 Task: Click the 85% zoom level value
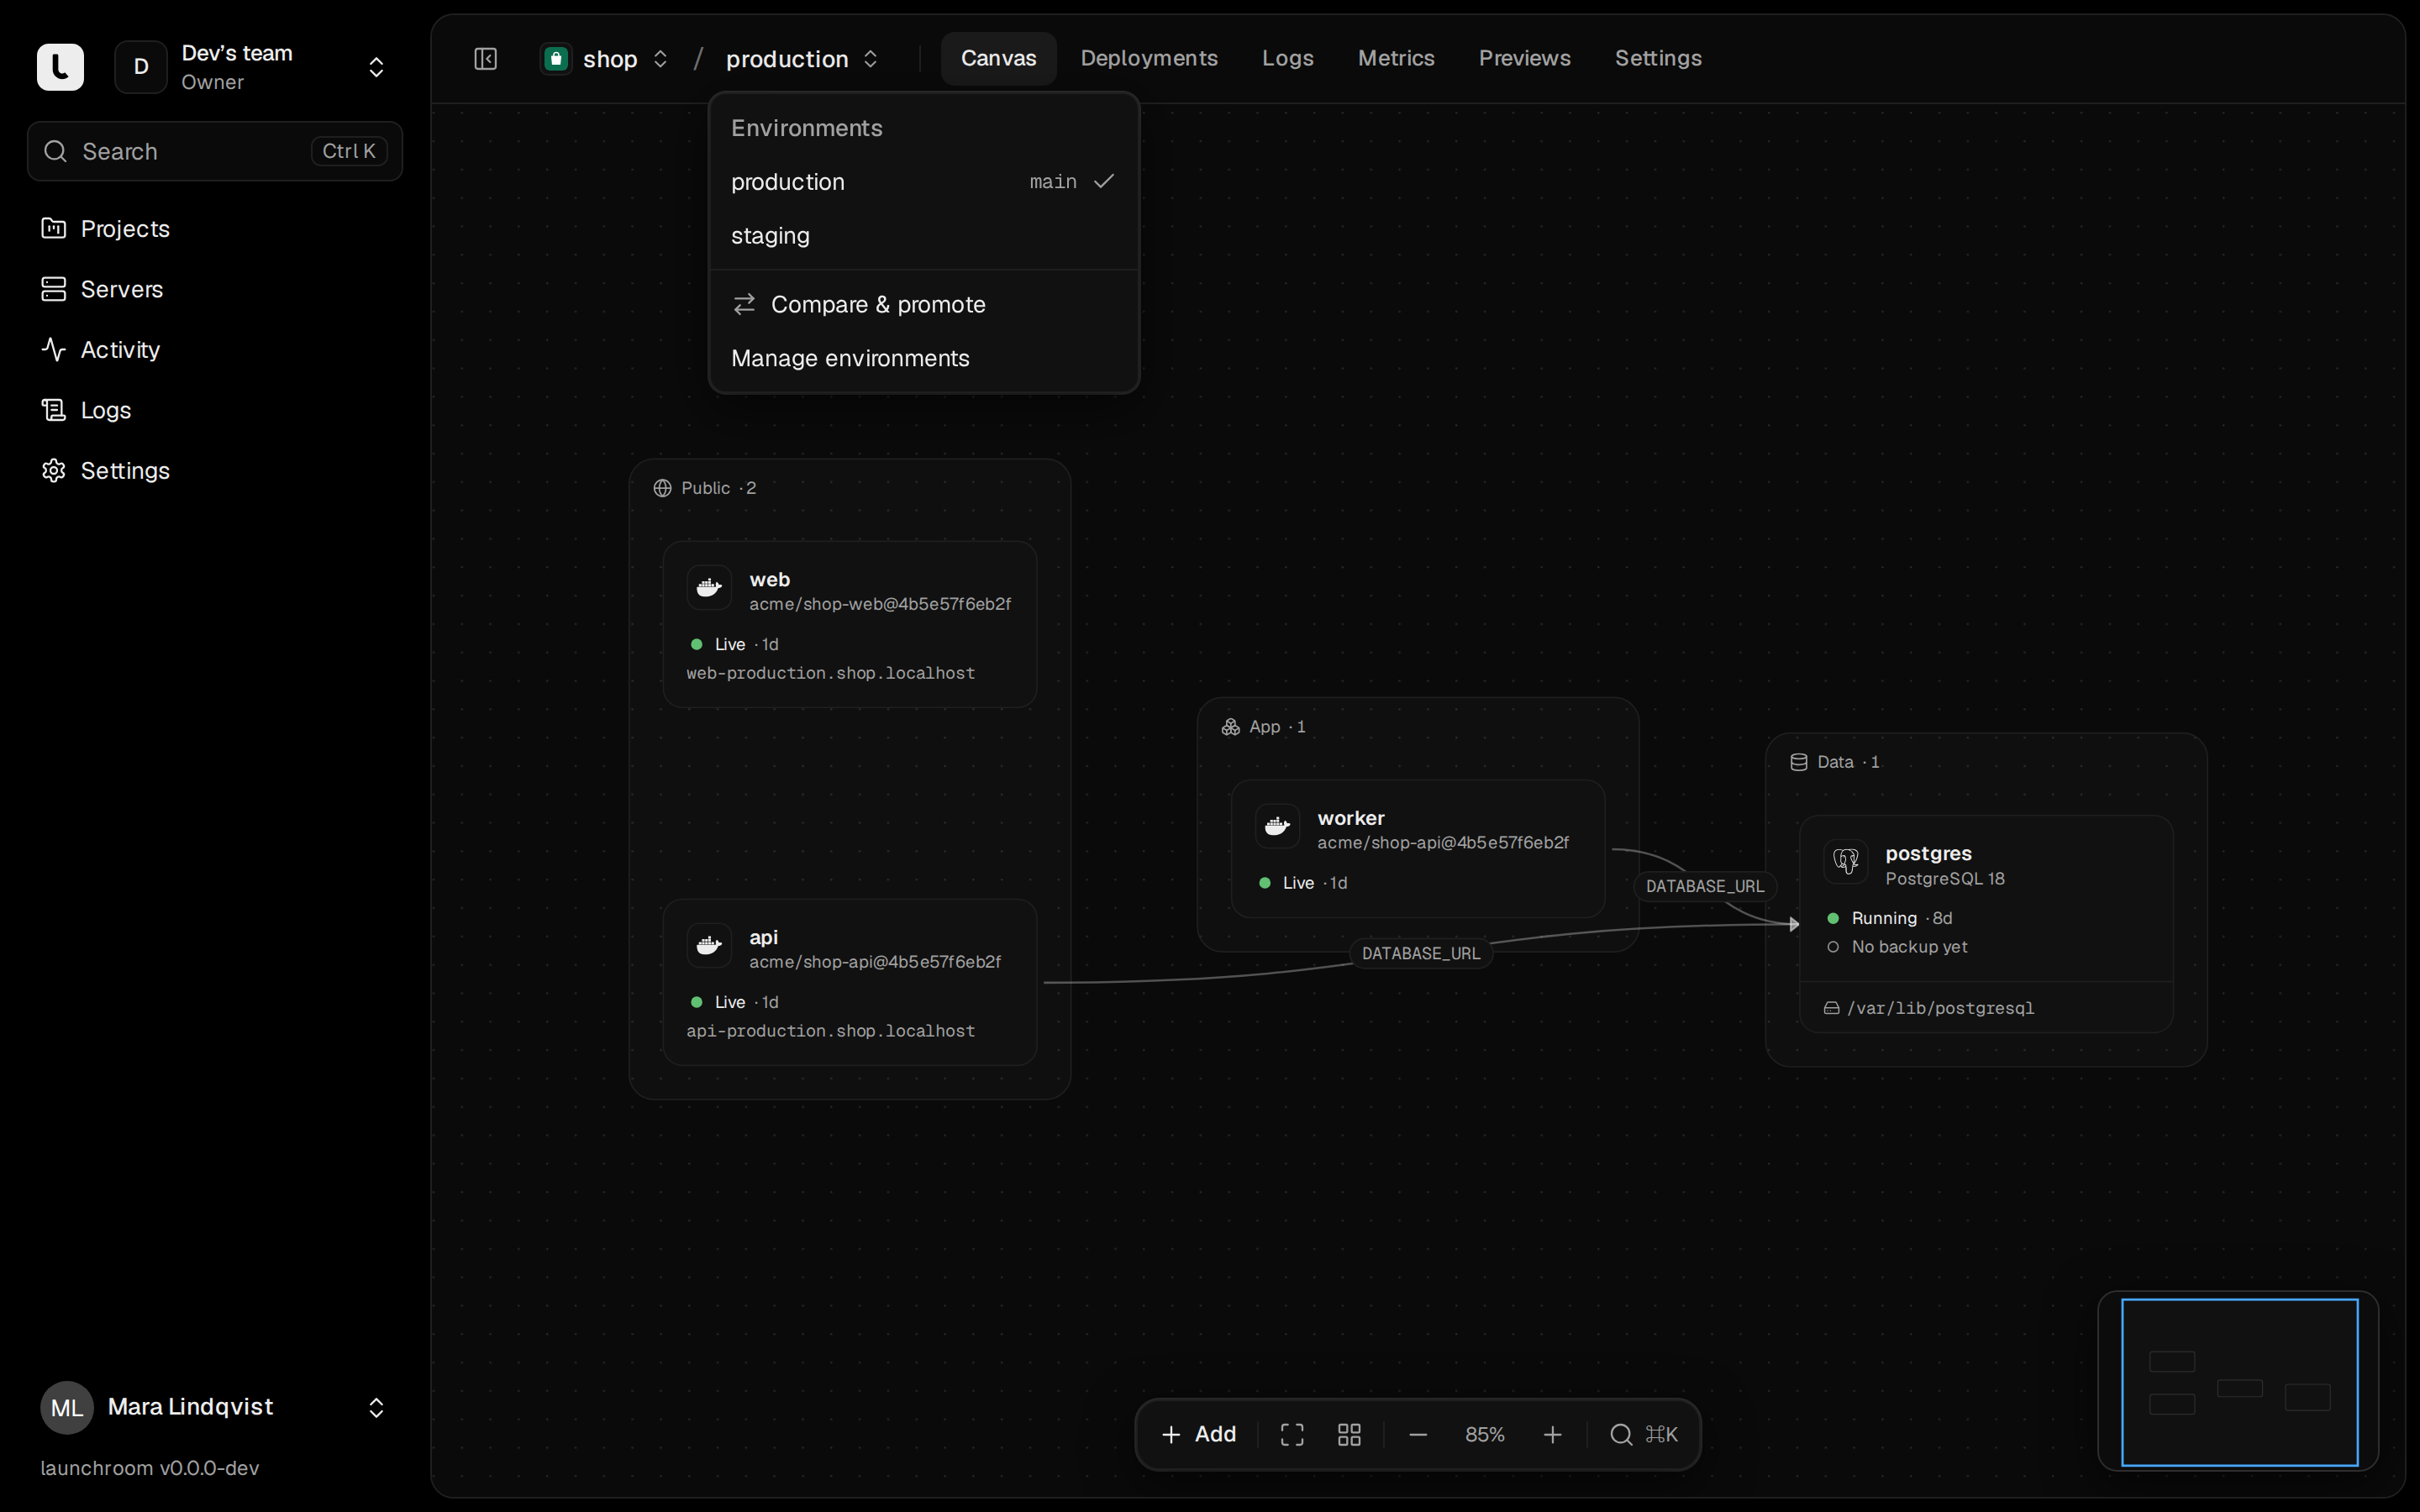coord(1485,1435)
